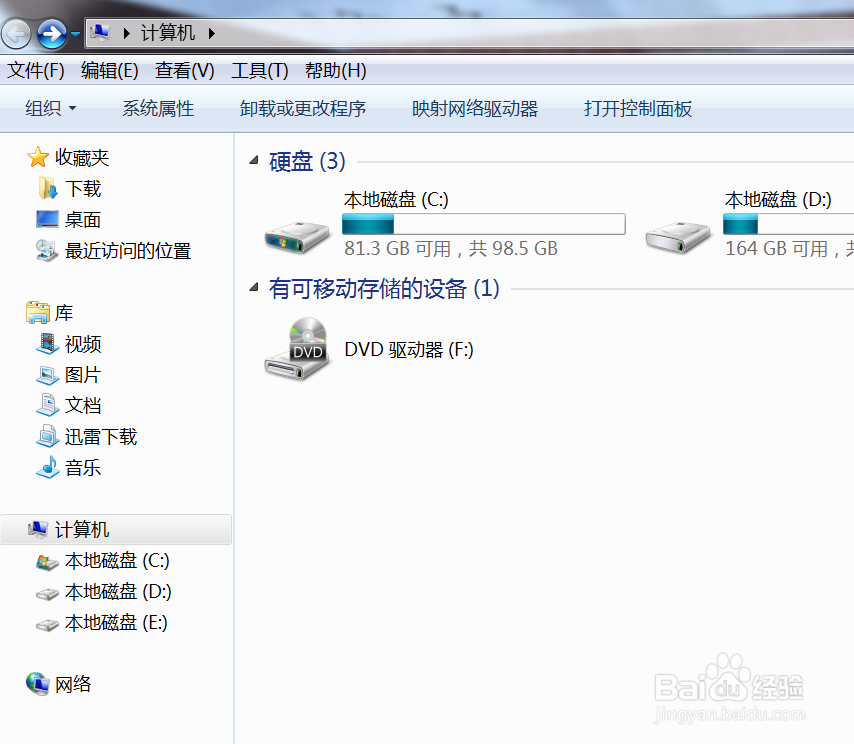Viewport: 854px width, 744px height.
Task: Click the C: drive capacity bar
Action: [x=484, y=224]
